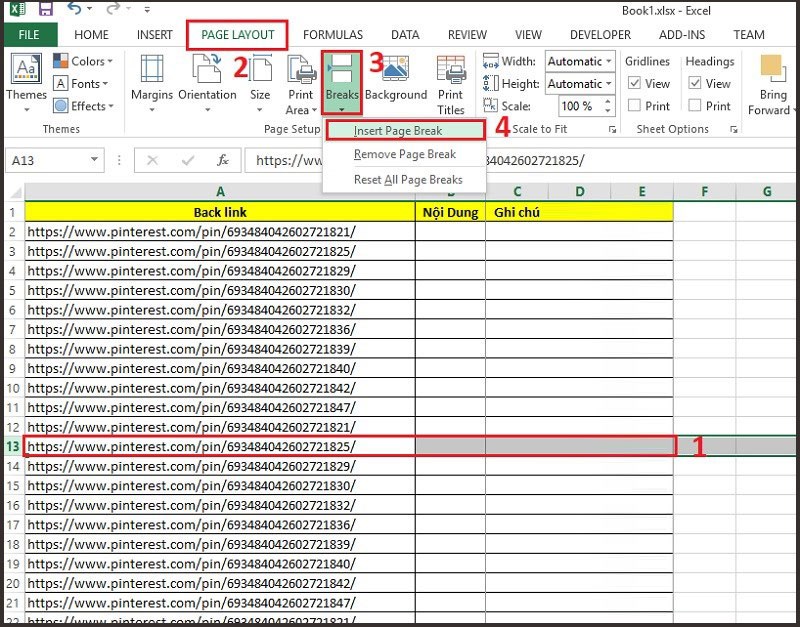Redo the last undone action

pos(113,9)
